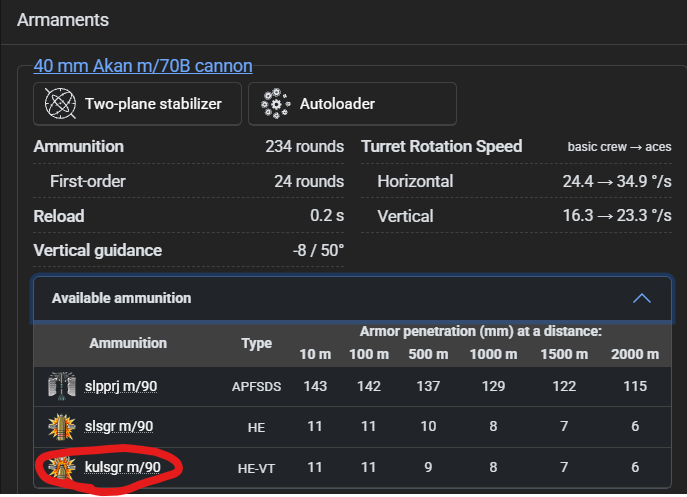This screenshot has width=687, height=497.
Task: Click the APFSDS type cell
Action: 256,387
